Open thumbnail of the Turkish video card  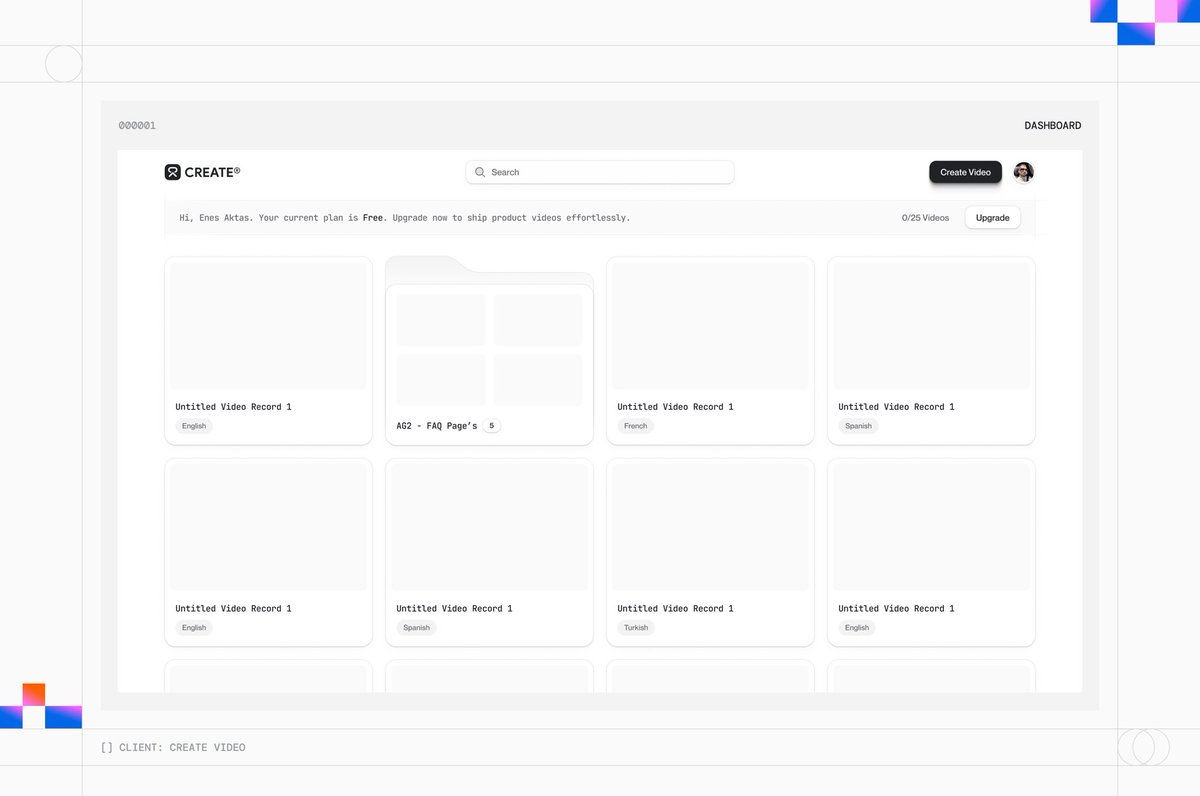[x=710, y=527]
